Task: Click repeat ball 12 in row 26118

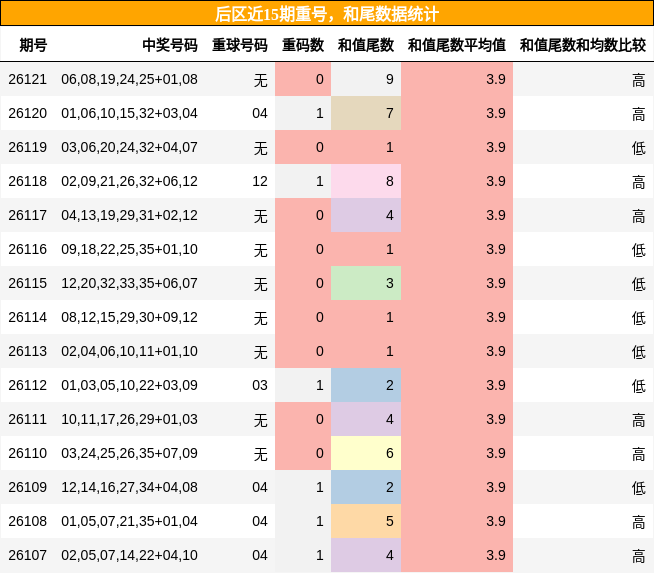Action: (x=260, y=181)
